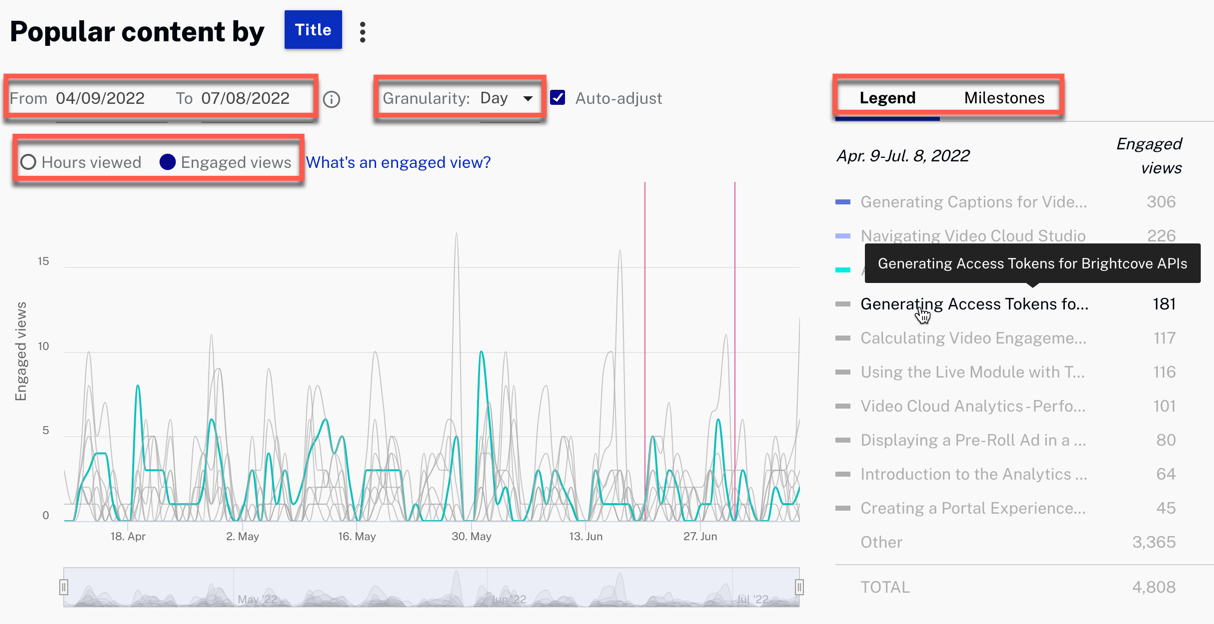Image resolution: width=1214 pixels, height=624 pixels.
Task: Click the date range info icon
Action: (x=332, y=99)
